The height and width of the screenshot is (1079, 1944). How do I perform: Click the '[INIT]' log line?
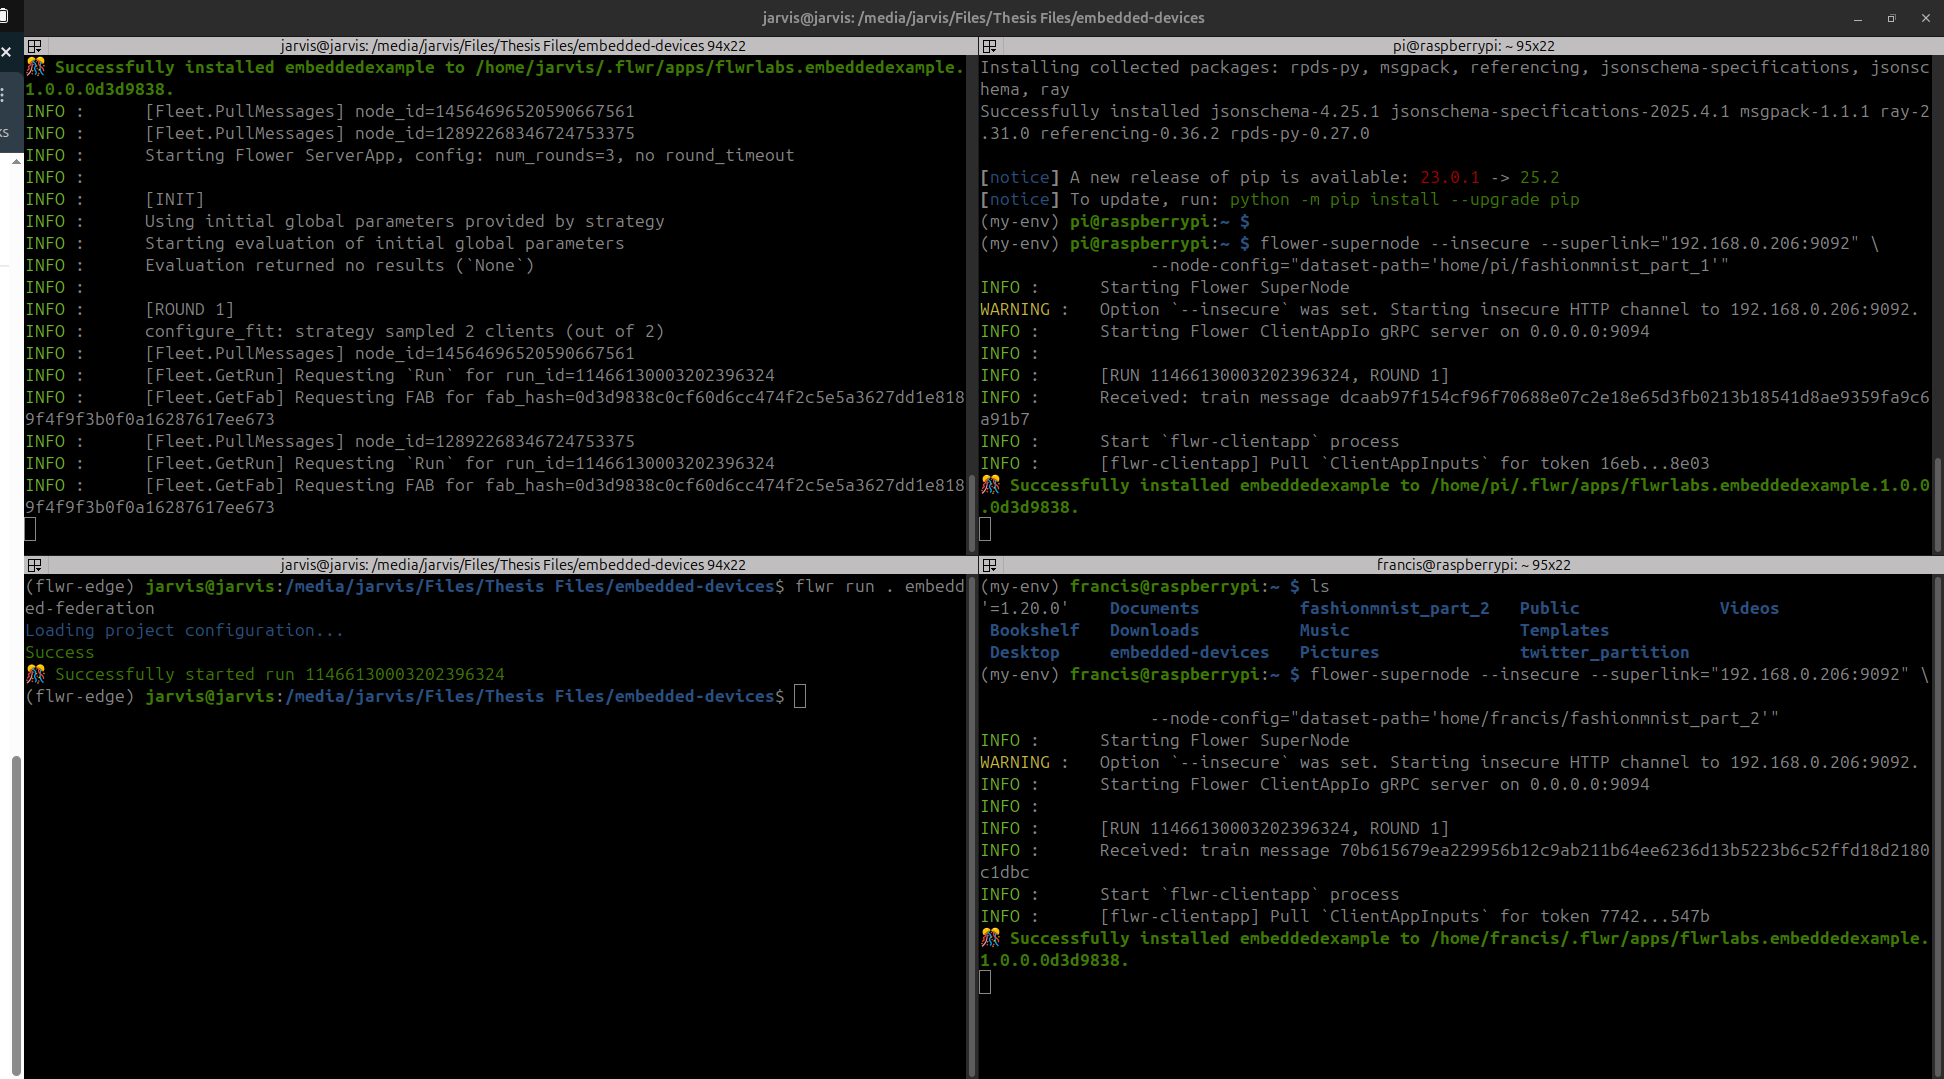pos(174,199)
